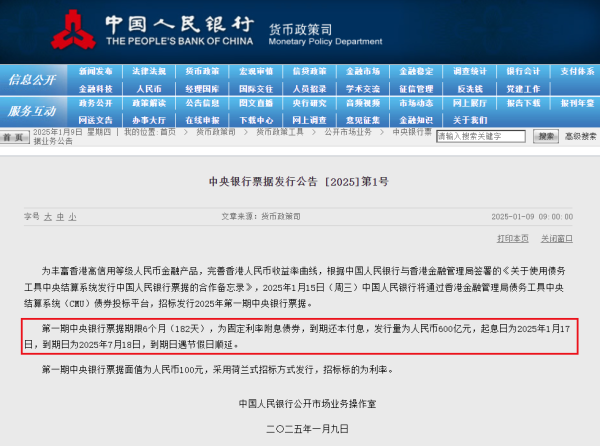Go to 政策解读 page
Screen dimensions: 600x446
[149, 103]
